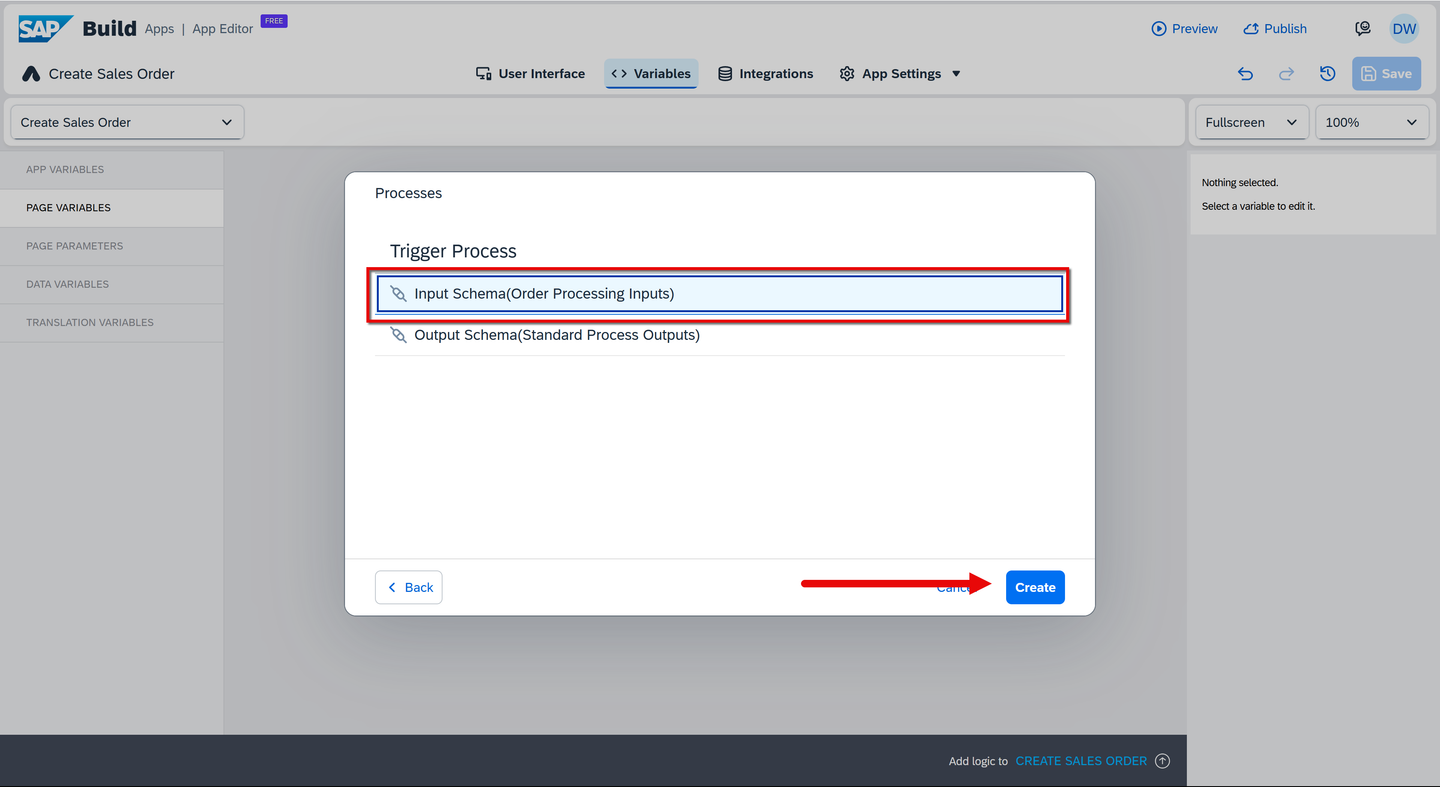Image resolution: width=1440 pixels, height=787 pixels.
Task: Click the App Editor label
Action: click(x=223, y=29)
